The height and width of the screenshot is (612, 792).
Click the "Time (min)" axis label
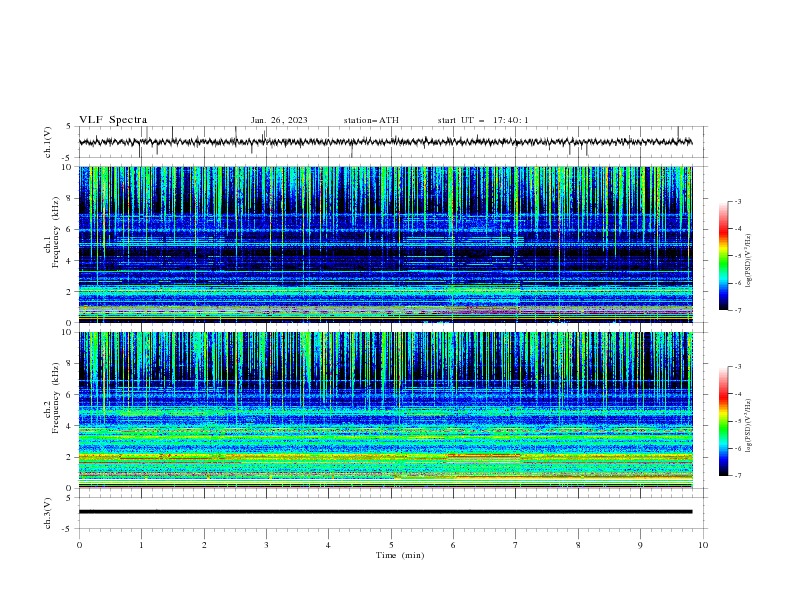400,555
